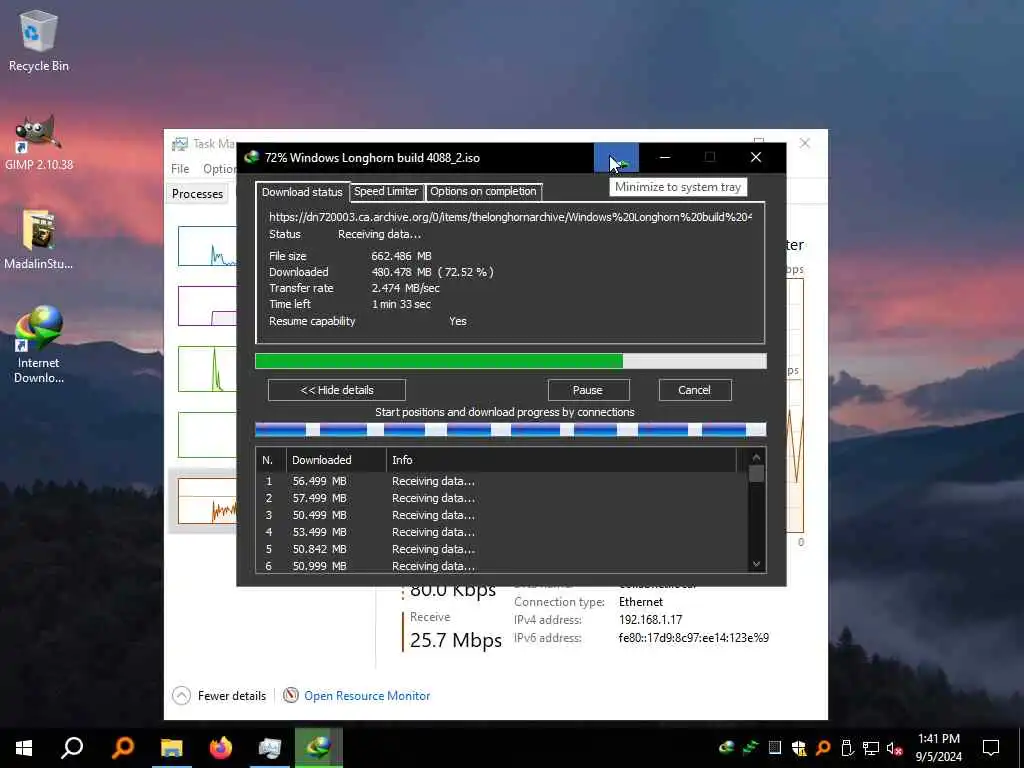Click the IDM icon in download window title

pos(251,157)
